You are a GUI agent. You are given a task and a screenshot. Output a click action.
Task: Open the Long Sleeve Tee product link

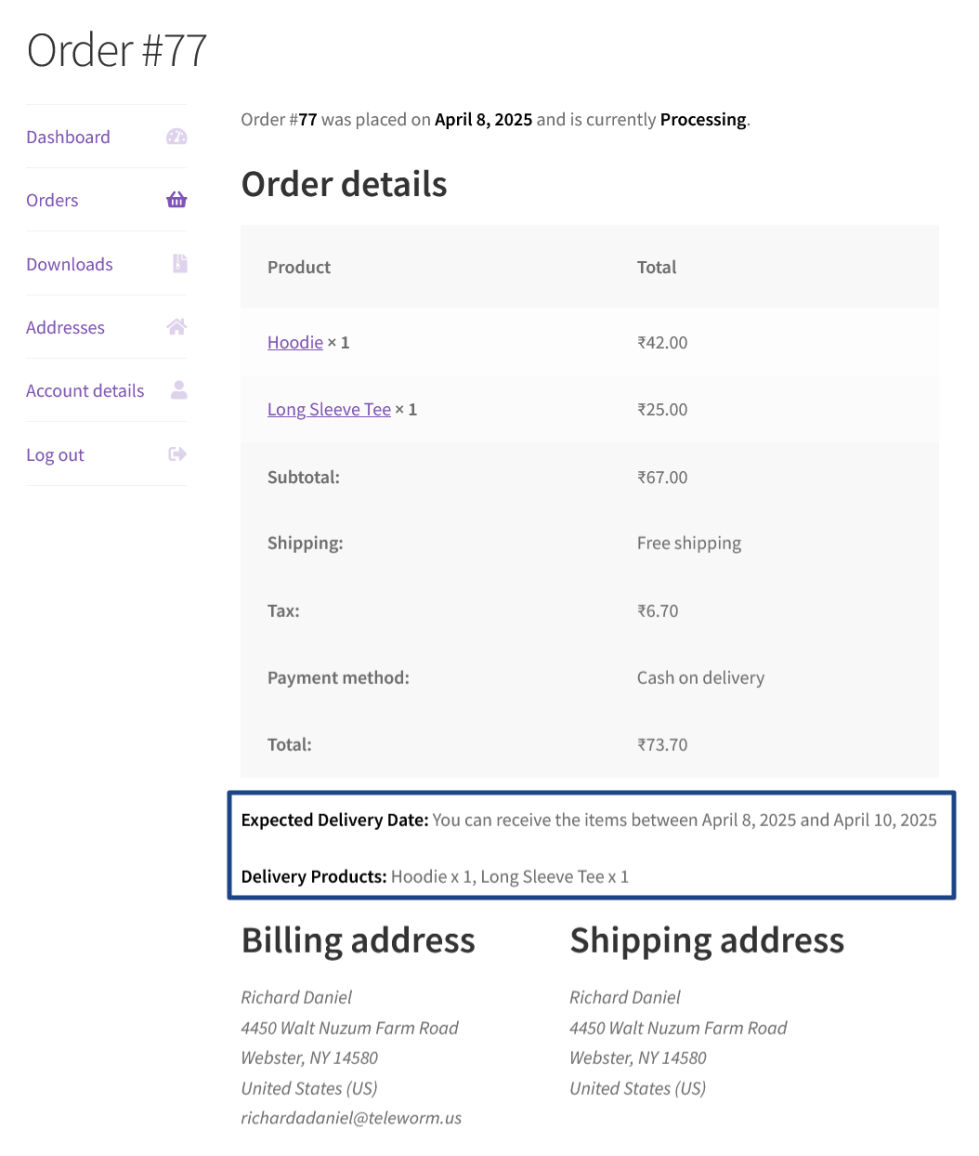pos(329,409)
